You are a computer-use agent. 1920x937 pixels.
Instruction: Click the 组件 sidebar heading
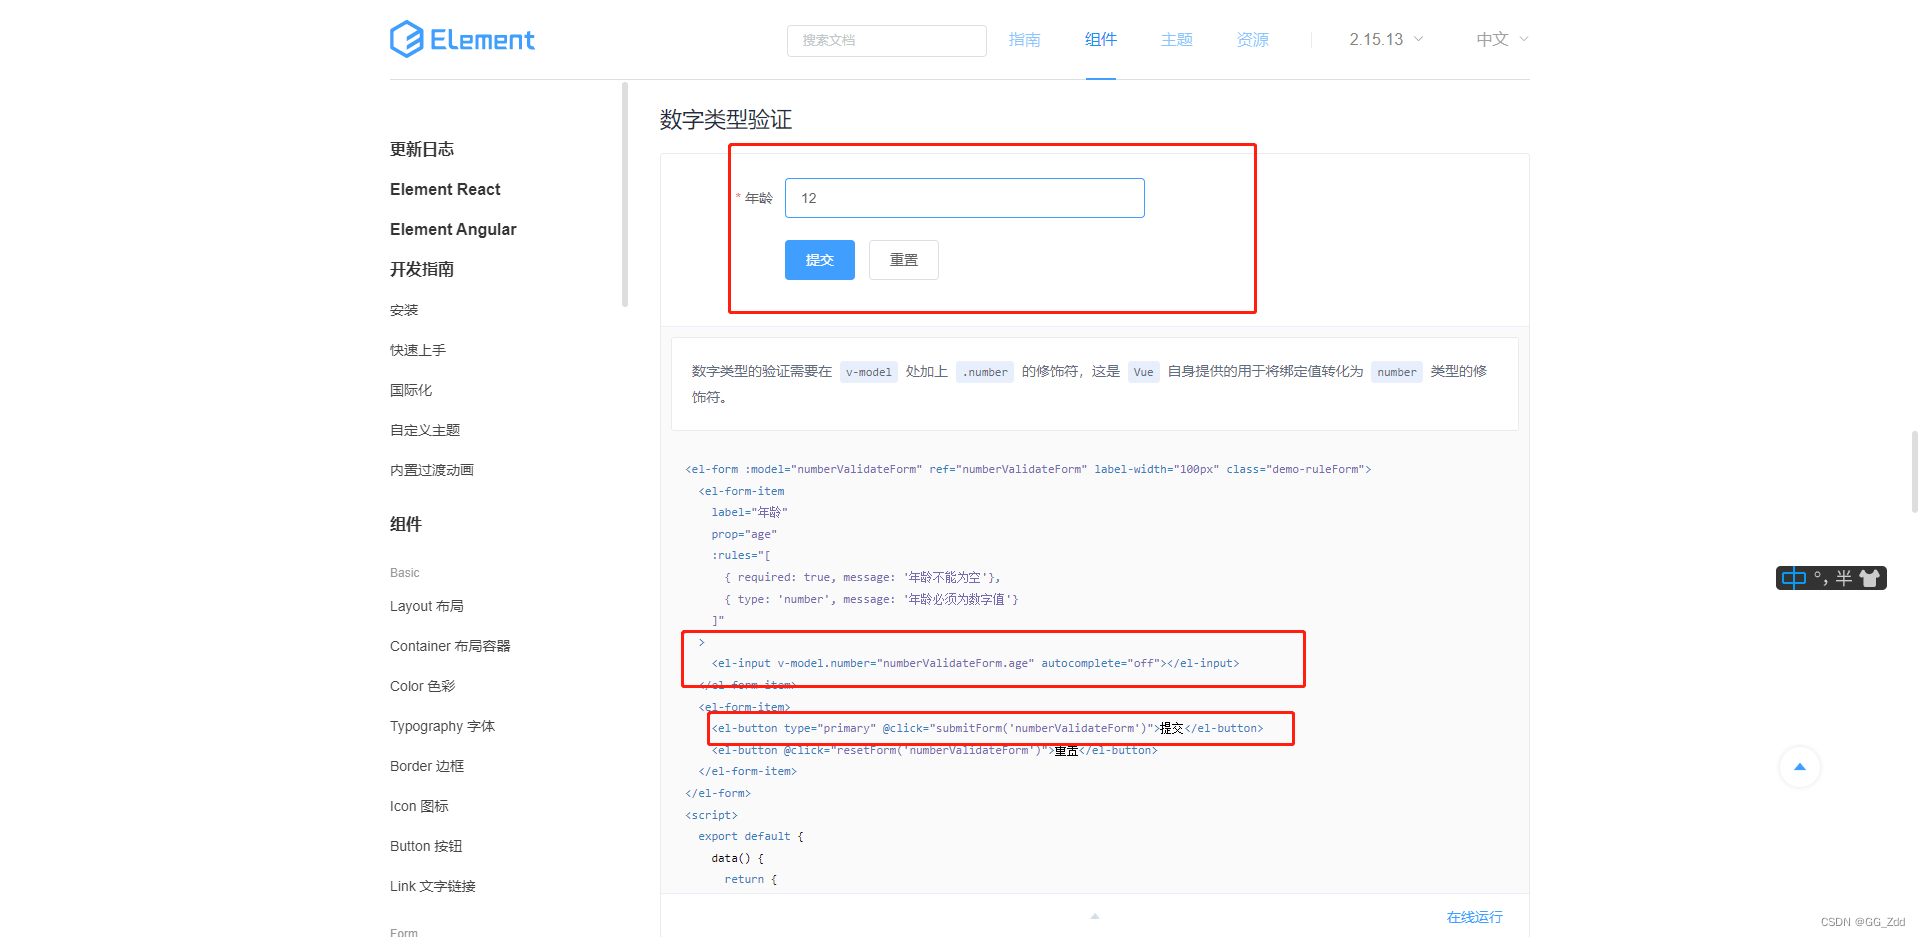coord(406,524)
